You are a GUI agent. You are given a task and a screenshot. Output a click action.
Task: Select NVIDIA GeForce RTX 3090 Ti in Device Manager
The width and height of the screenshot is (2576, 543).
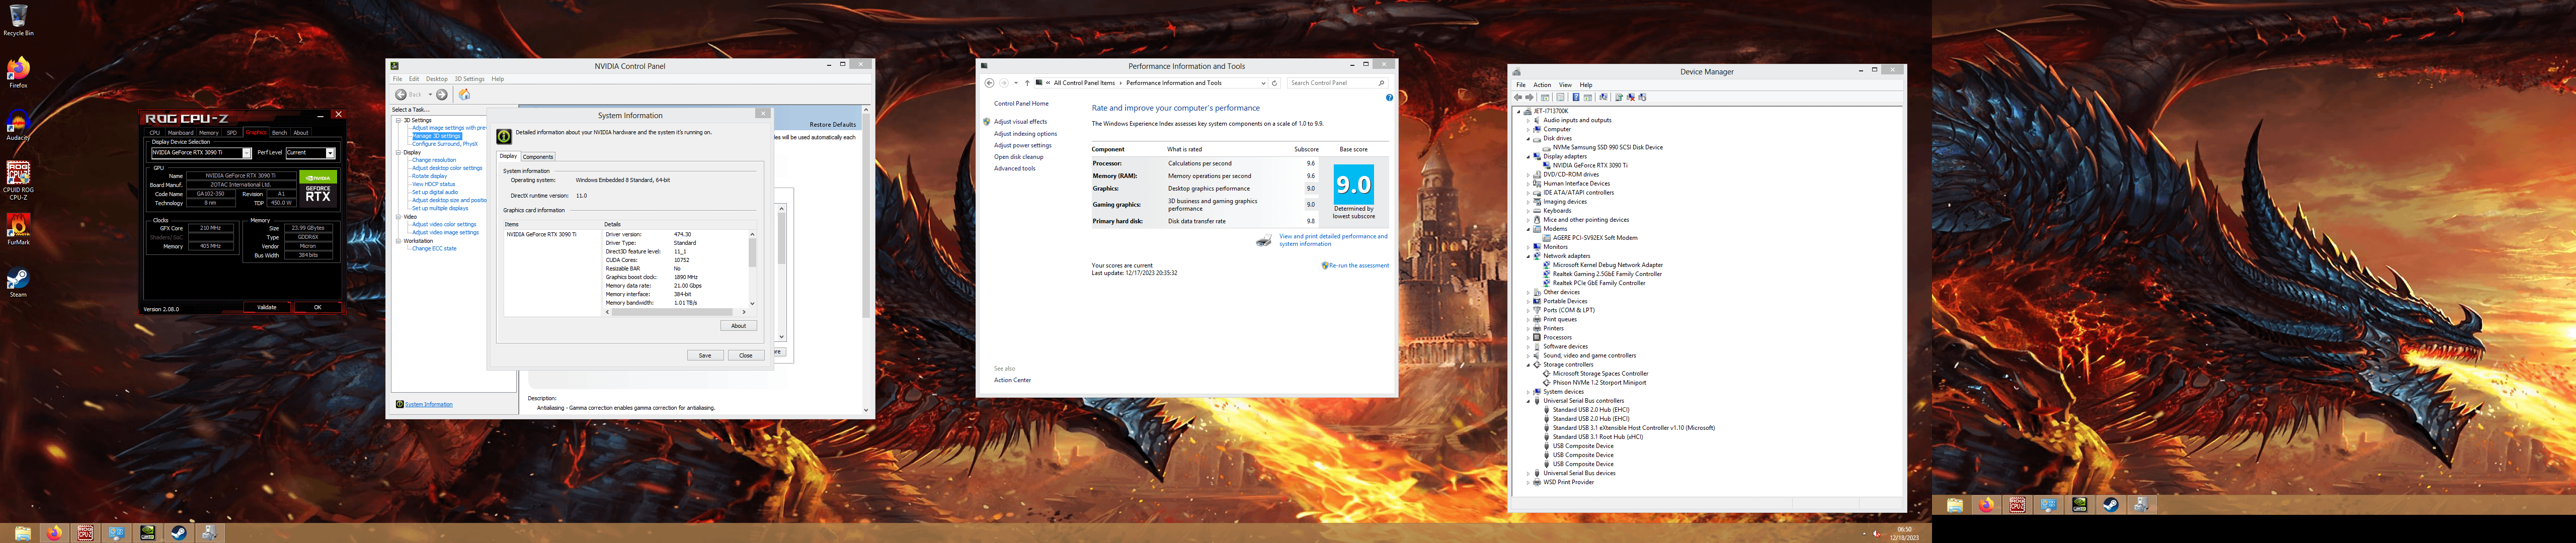pyautogui.click(x=1590, y=165)
